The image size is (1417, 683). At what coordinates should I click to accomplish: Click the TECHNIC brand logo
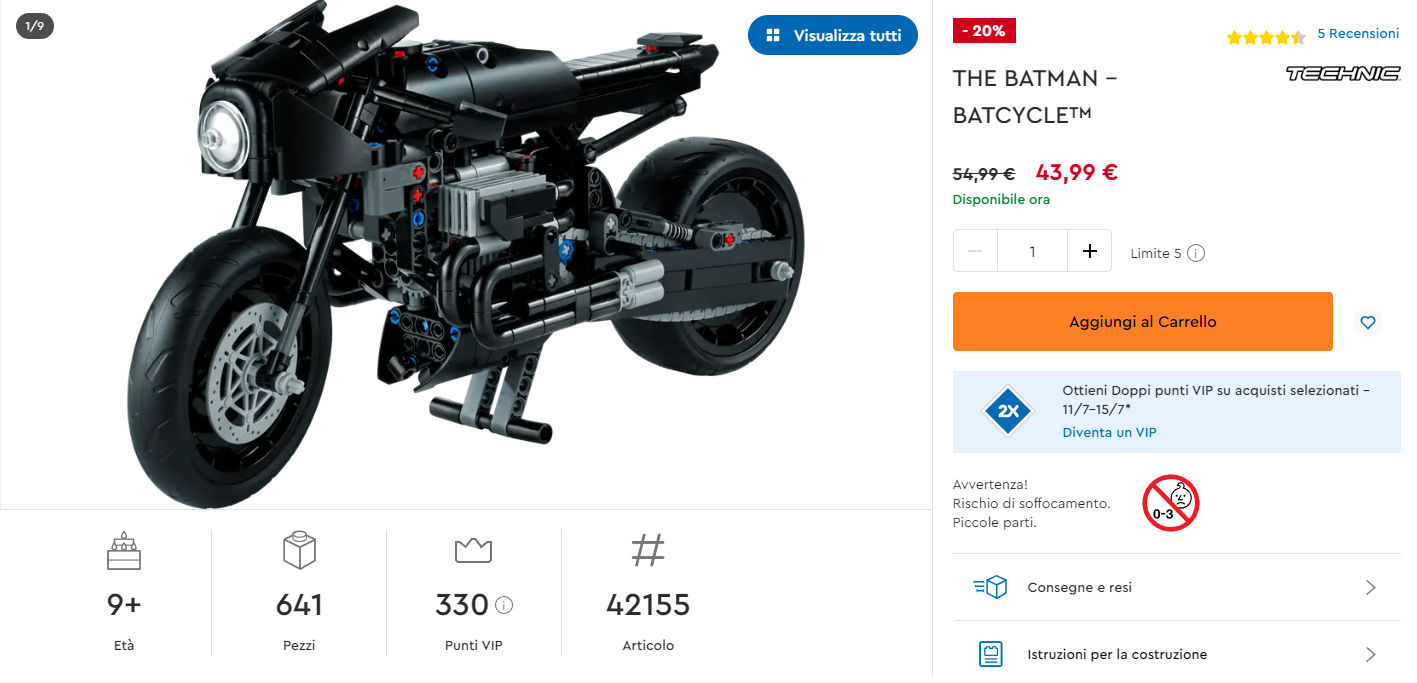click(1342, 74)
